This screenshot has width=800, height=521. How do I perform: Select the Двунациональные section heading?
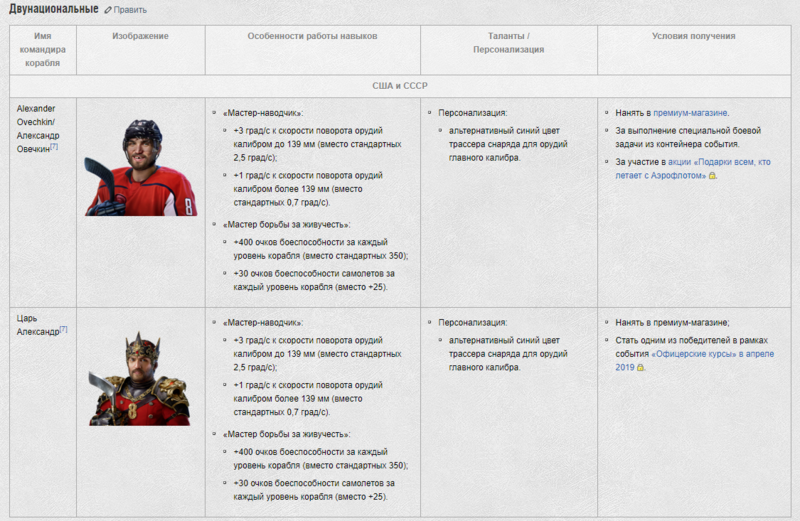pyautogui.click(x=54, y=9)
